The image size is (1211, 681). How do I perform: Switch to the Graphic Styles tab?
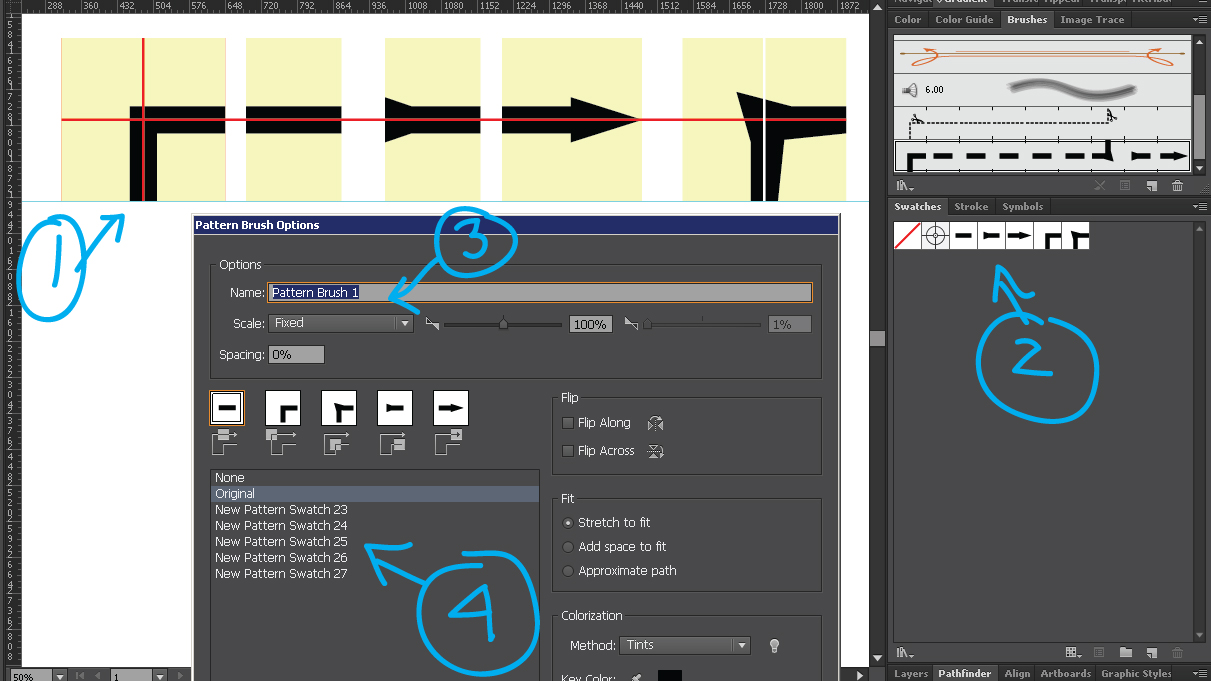point(1136,674)
